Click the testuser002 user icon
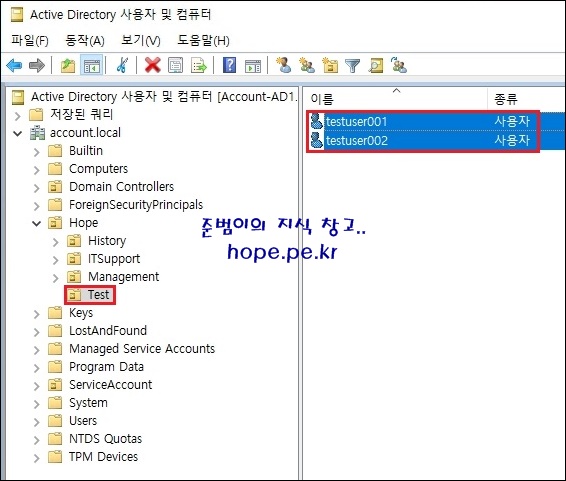The width and height of the screenshot is (566, 481). (x=317, y=140)
